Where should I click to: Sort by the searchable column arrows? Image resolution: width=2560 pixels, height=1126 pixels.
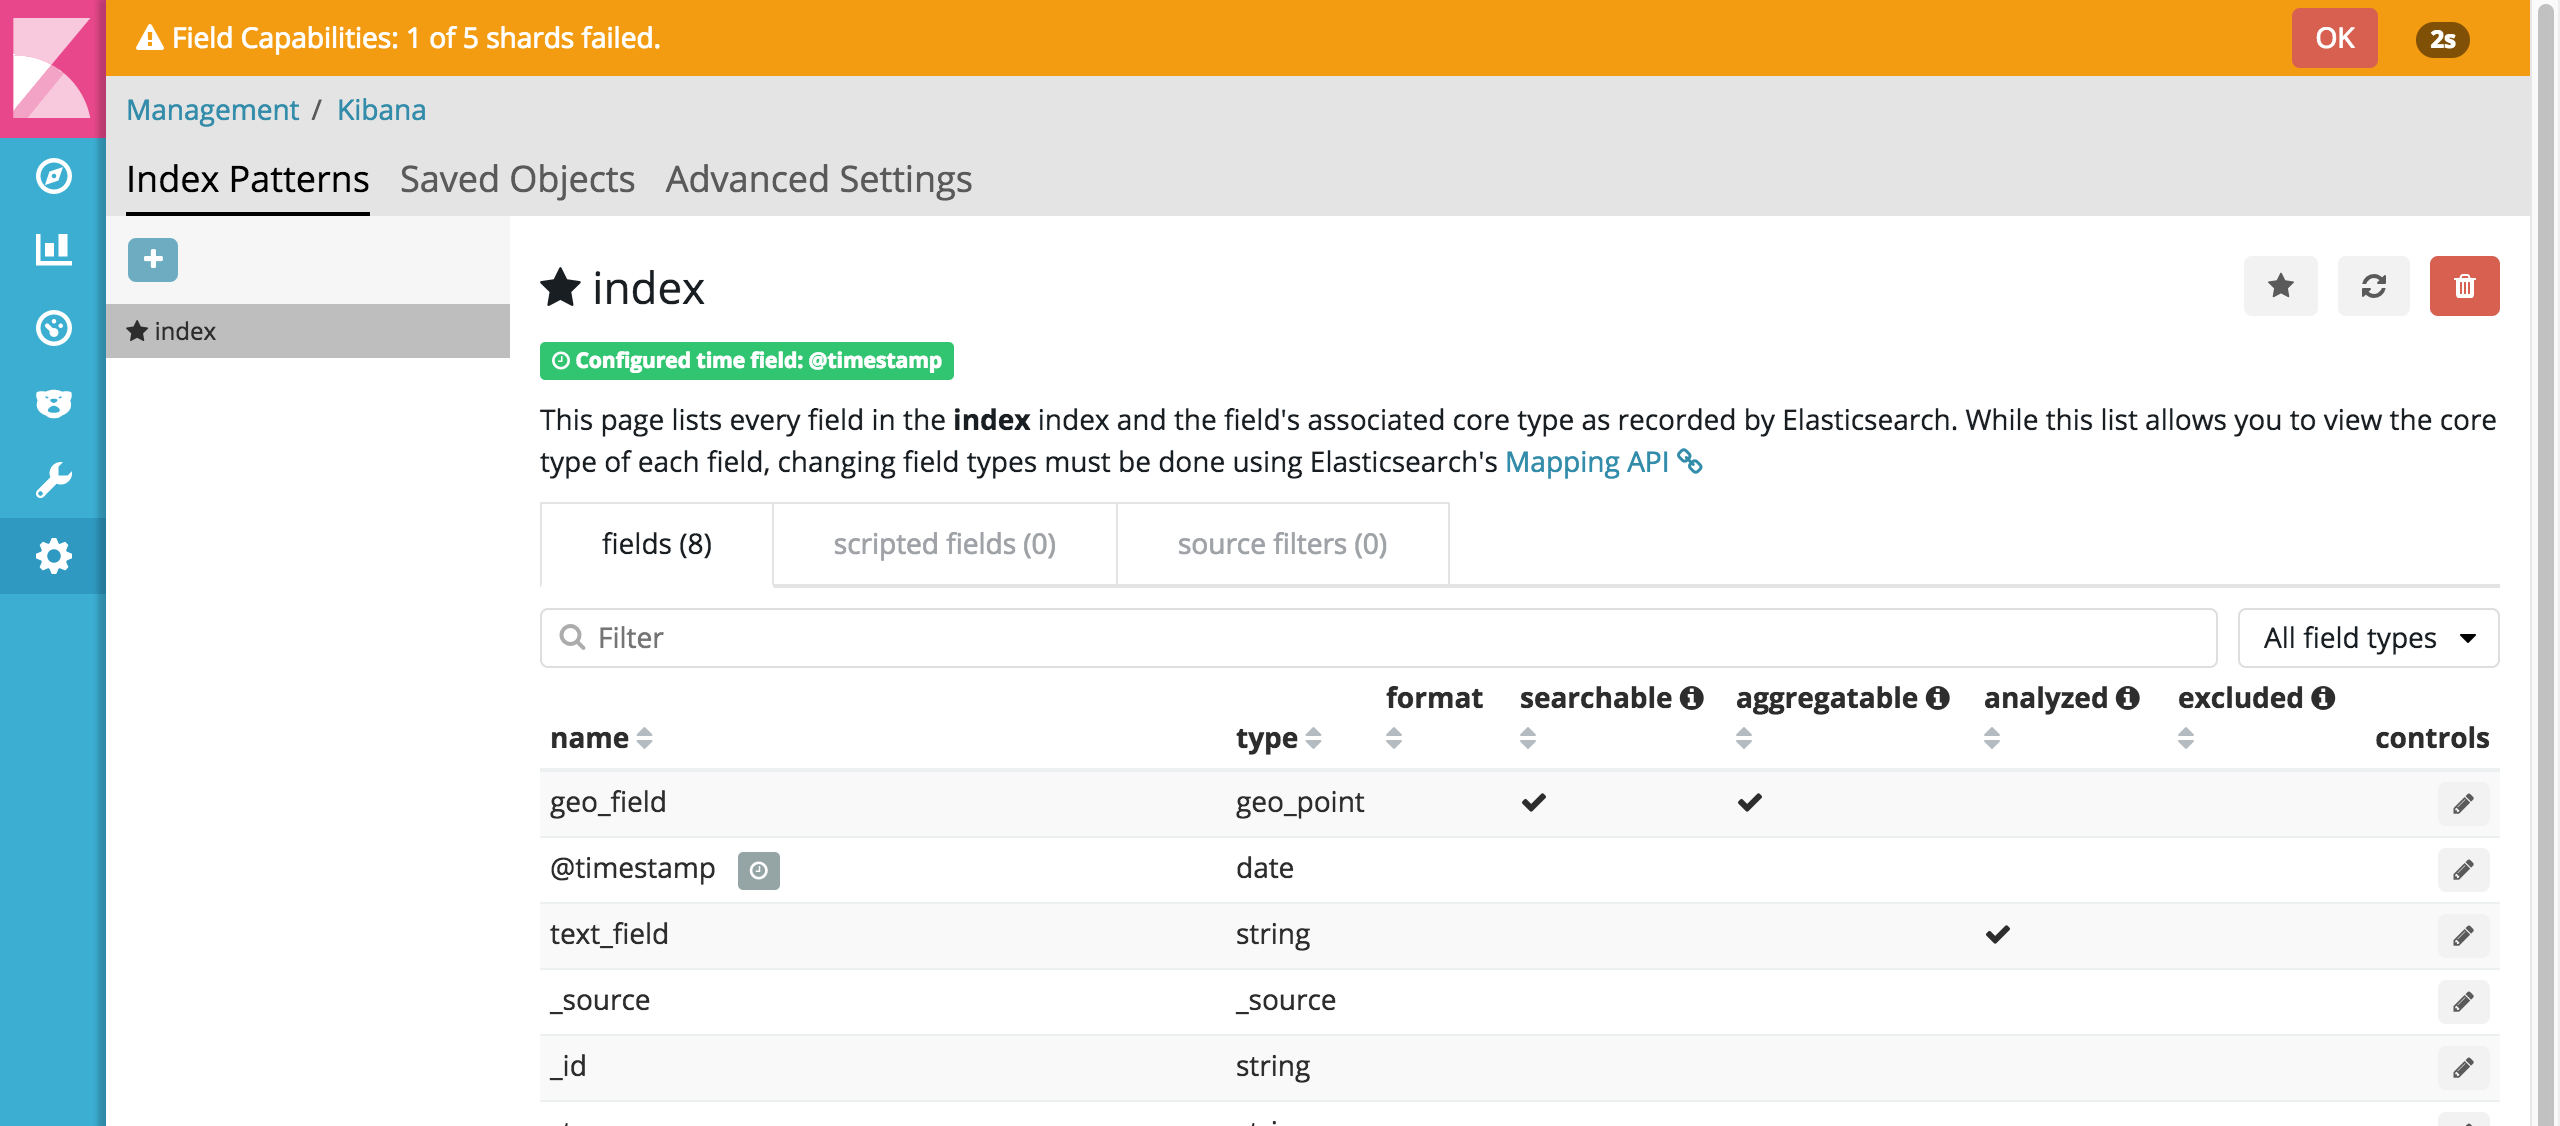point(1527,738)
